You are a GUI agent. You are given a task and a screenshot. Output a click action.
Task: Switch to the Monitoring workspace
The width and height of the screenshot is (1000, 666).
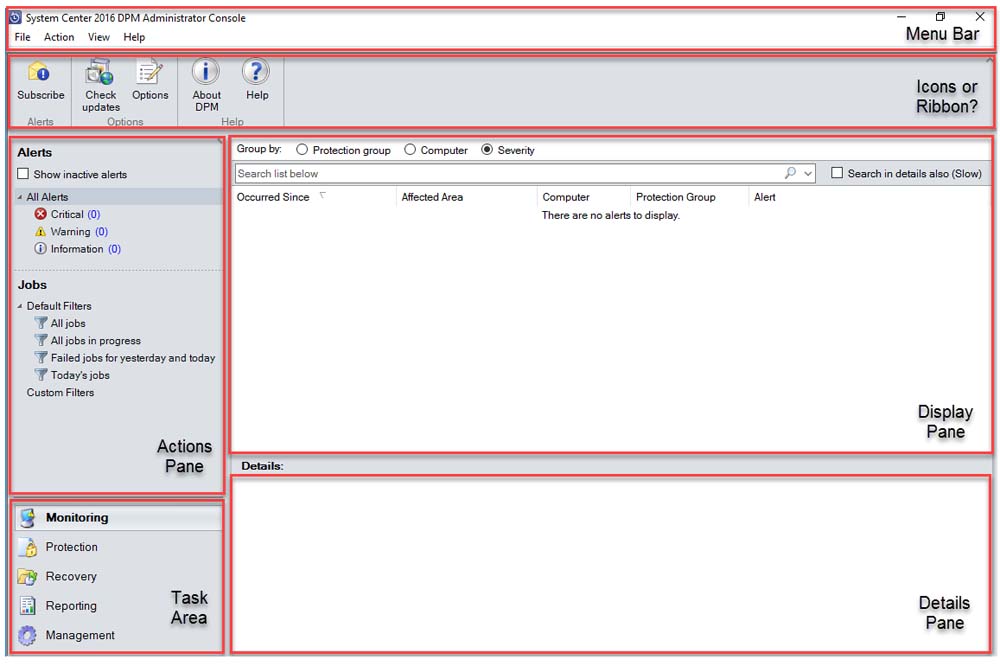119,517
